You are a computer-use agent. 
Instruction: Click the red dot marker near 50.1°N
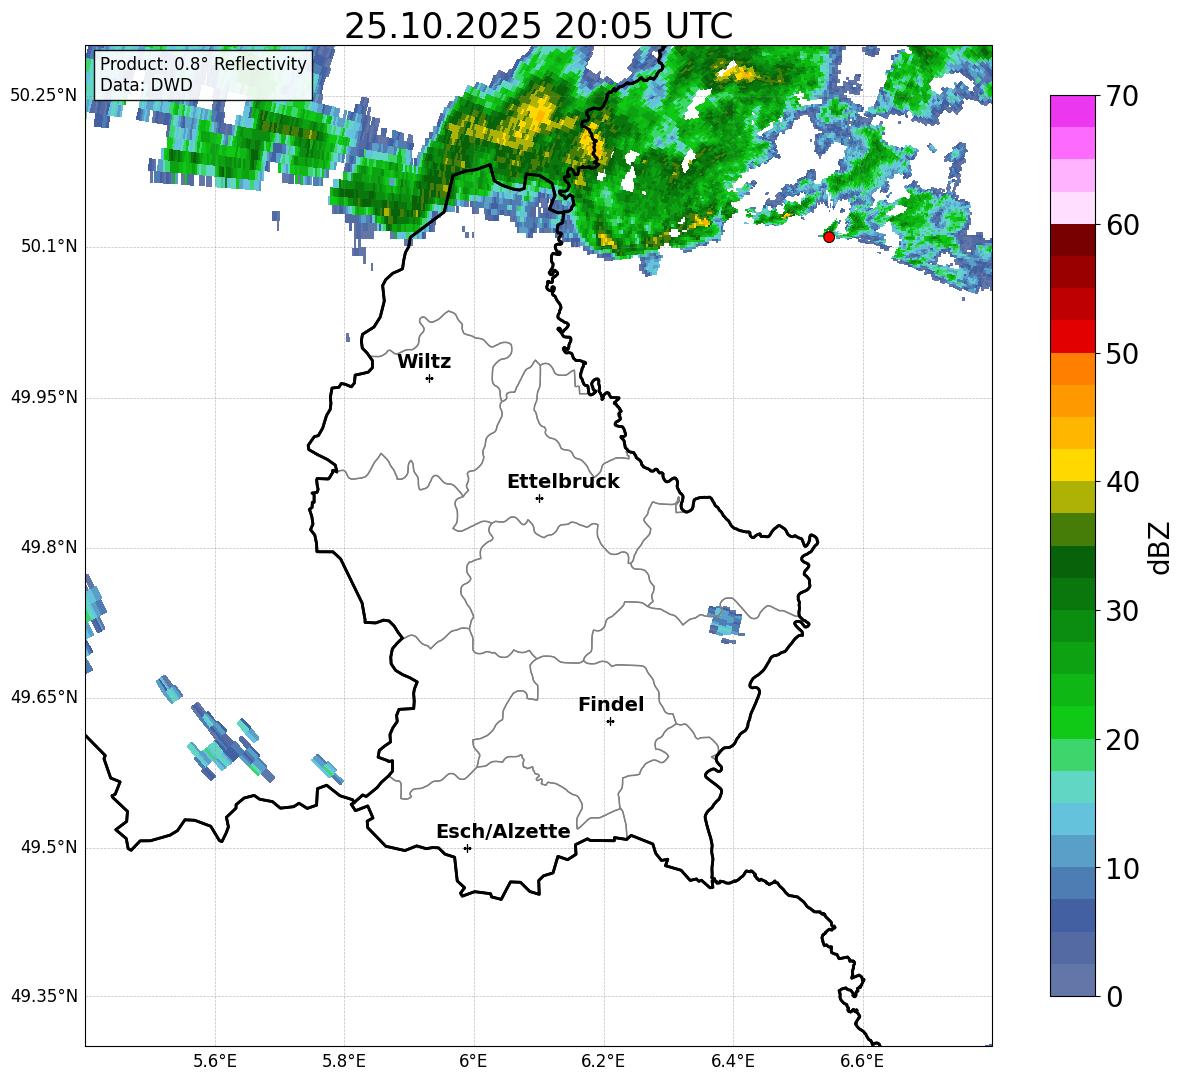coord(829,237)
